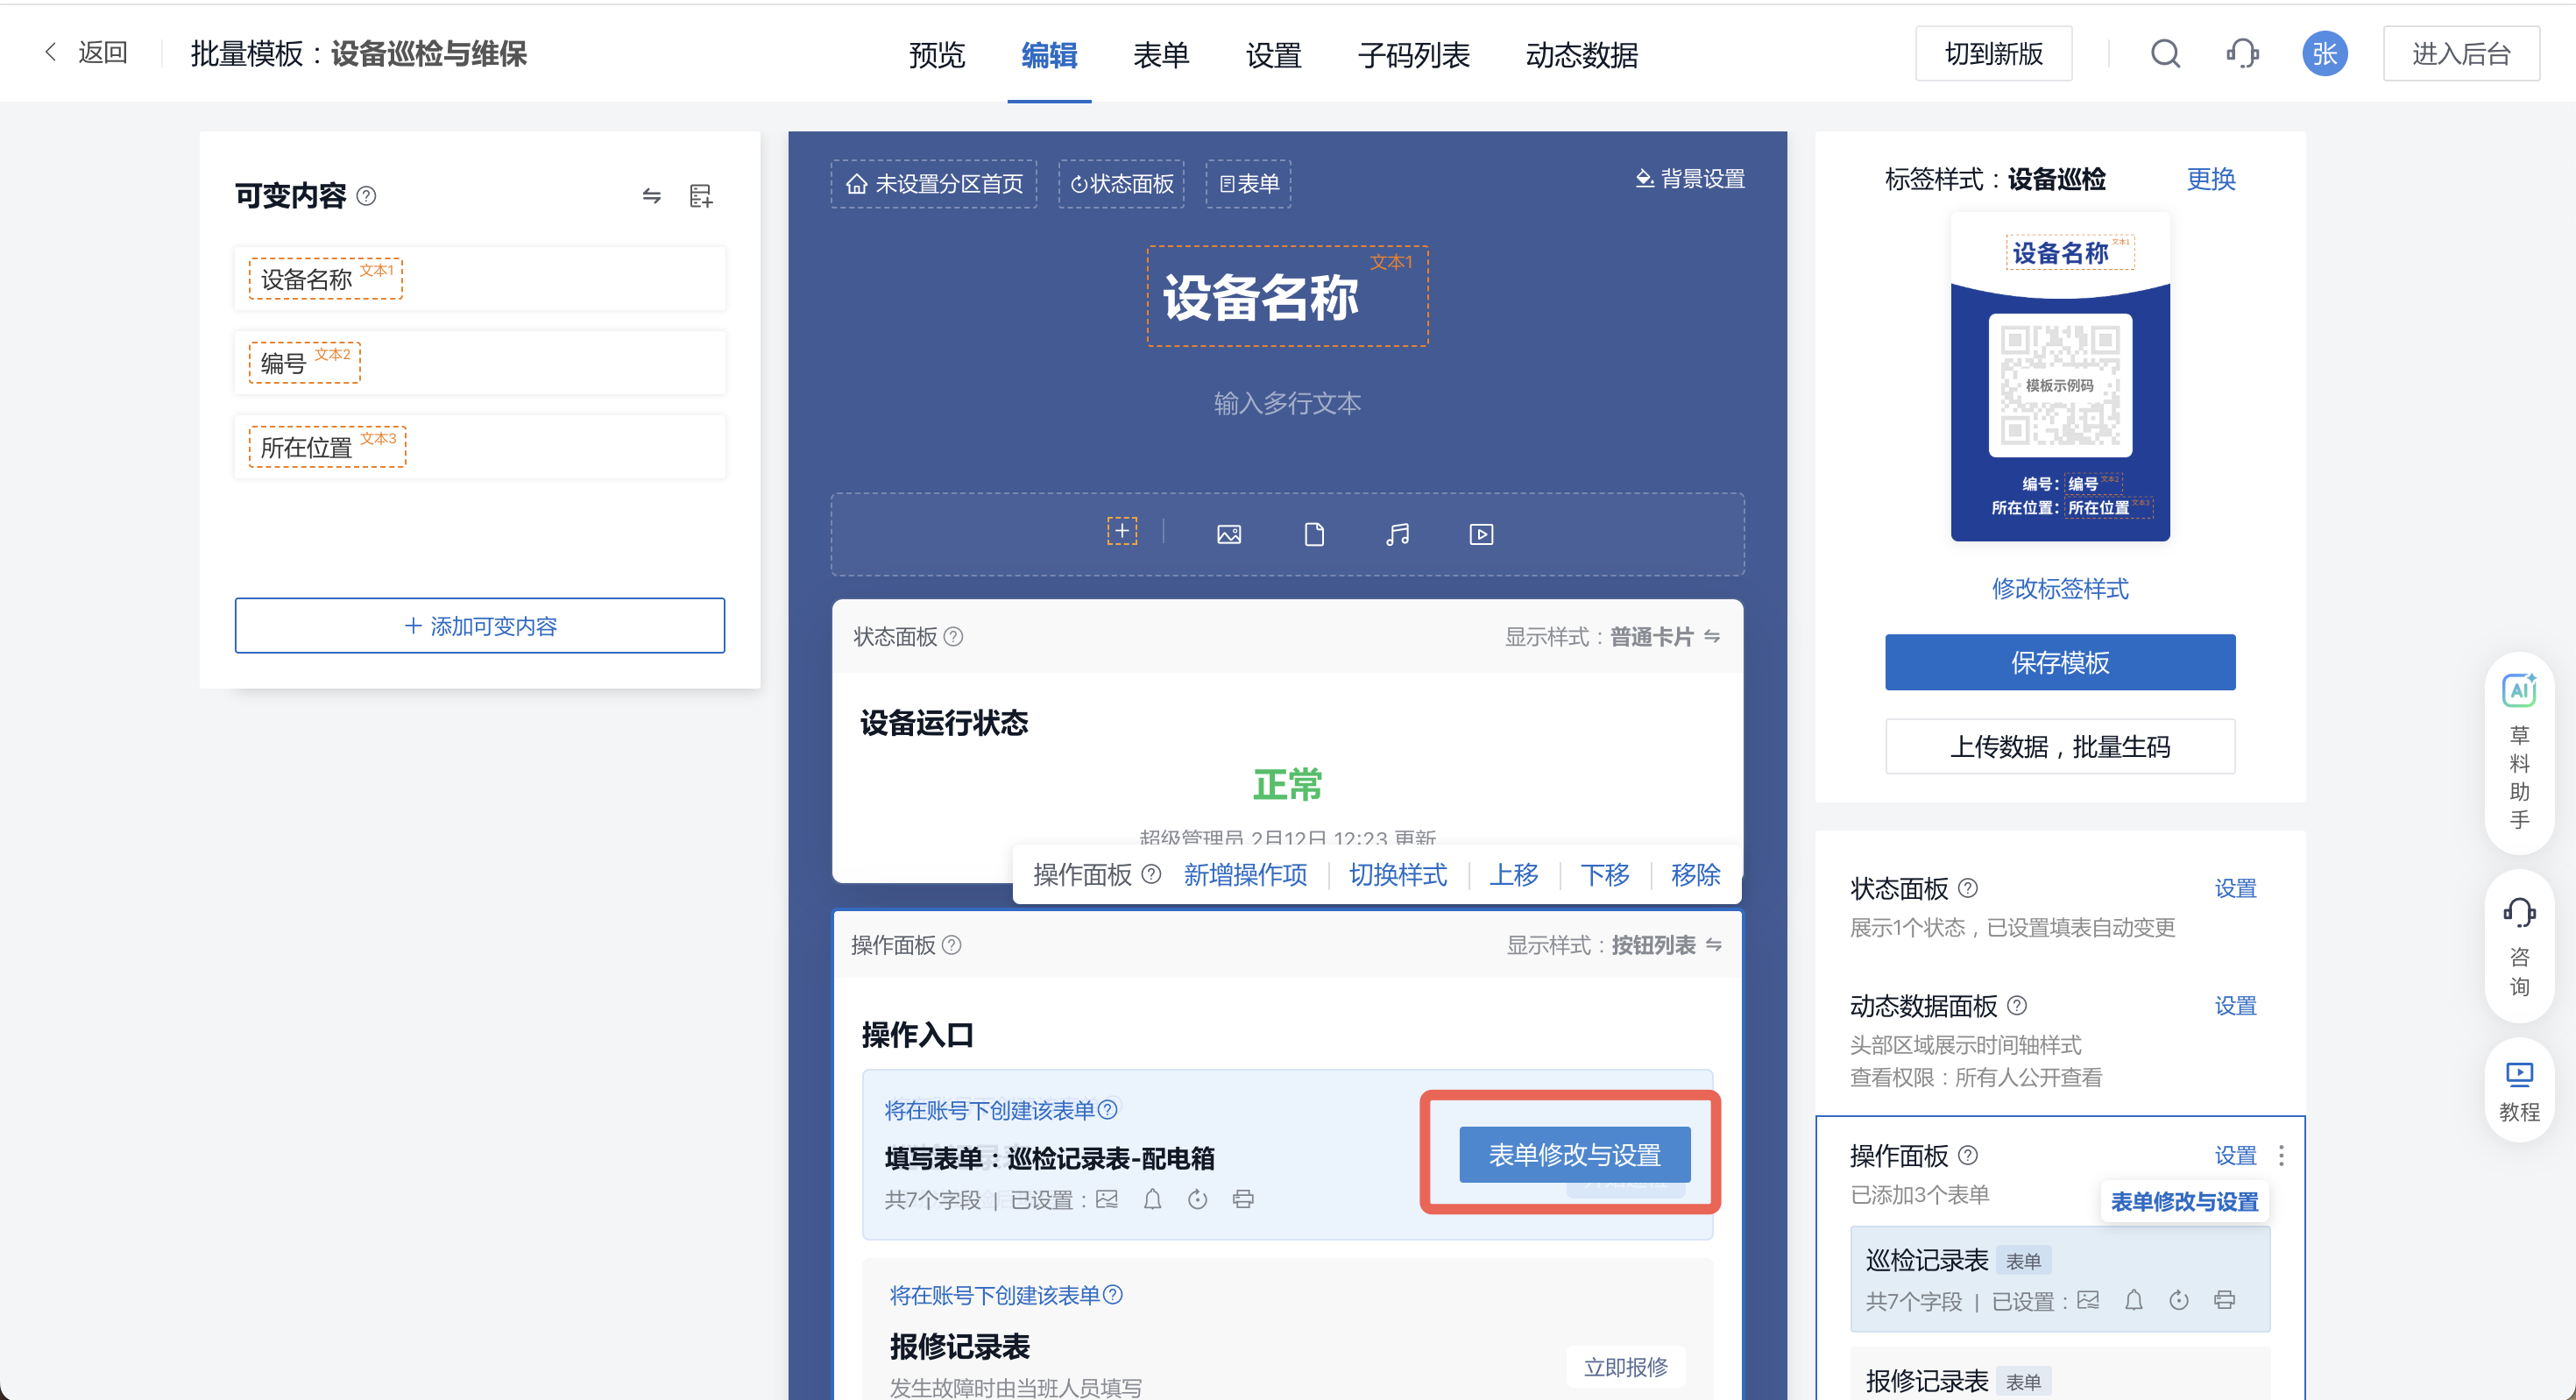This screenshot has height=1400, width=2576.
Task: Switch 操作面板 display style 按钮列表
Action: tap(1666, 945)
